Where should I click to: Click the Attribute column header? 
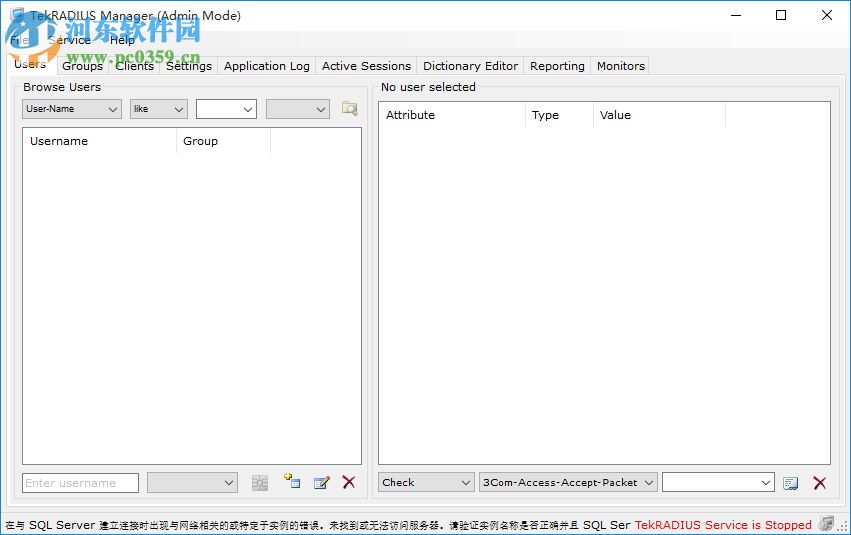click(452, 115)
